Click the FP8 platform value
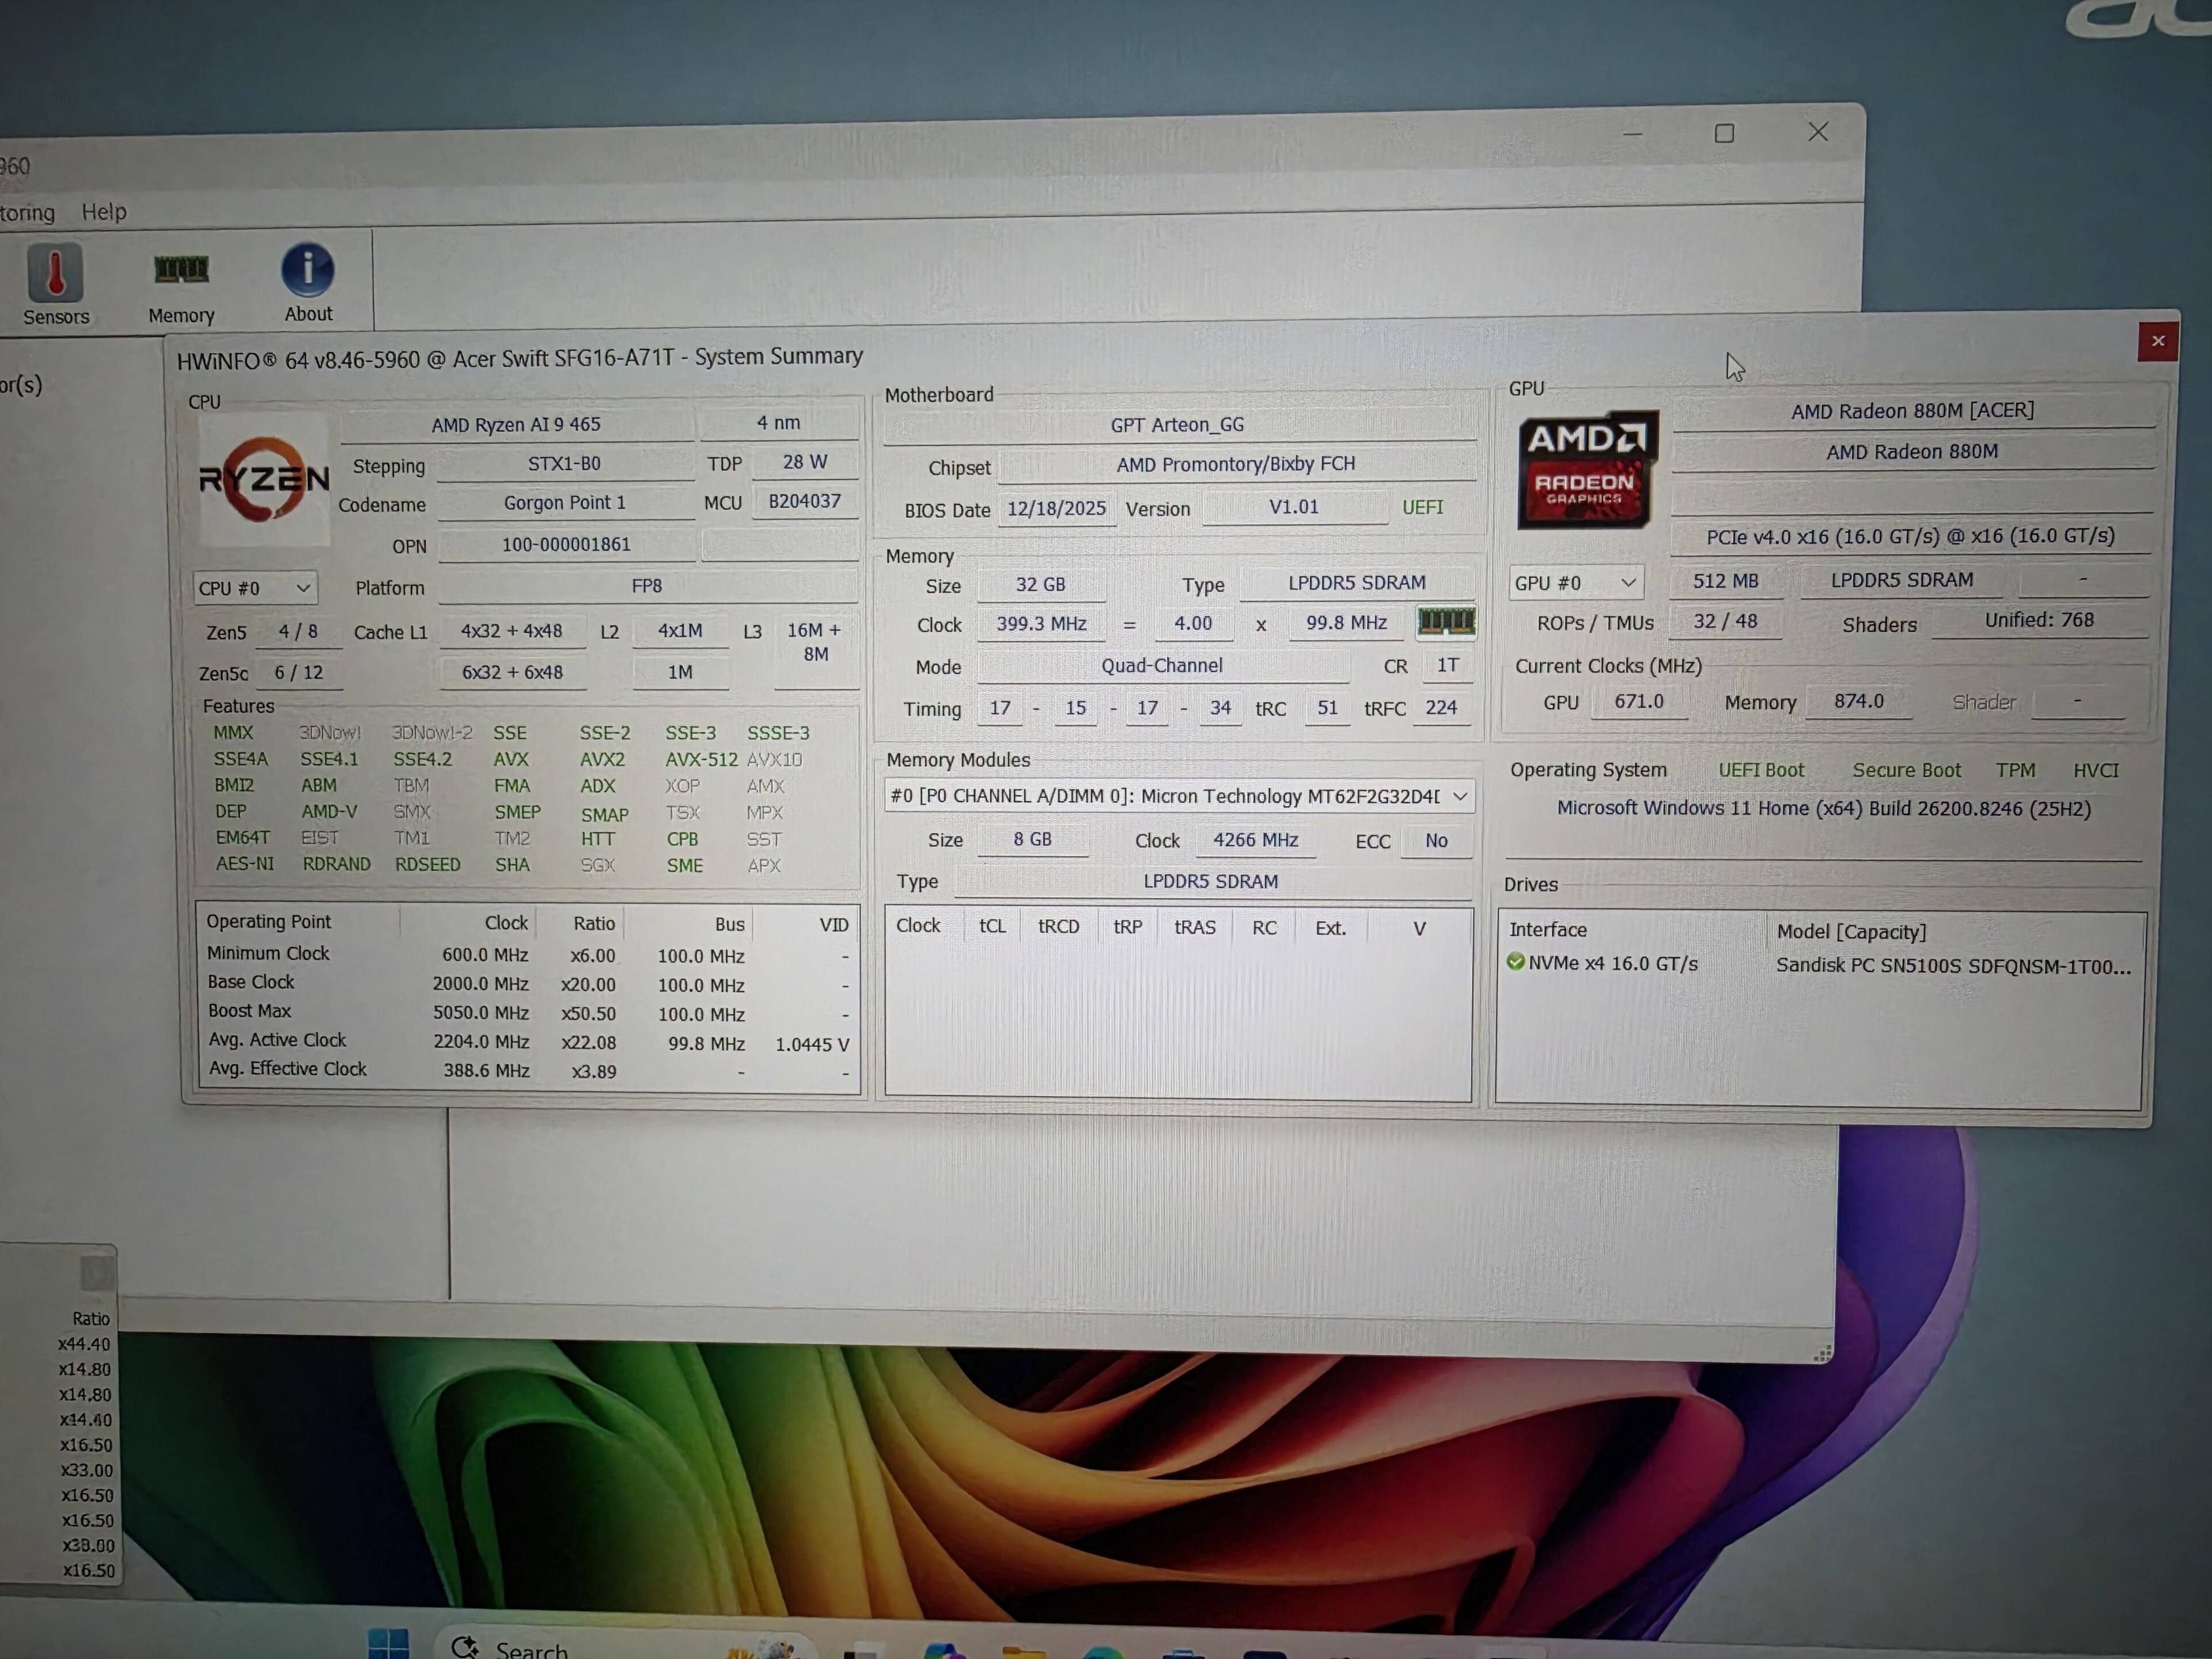The width and height of the screenshot is (2212, 1659). [647, 586]
